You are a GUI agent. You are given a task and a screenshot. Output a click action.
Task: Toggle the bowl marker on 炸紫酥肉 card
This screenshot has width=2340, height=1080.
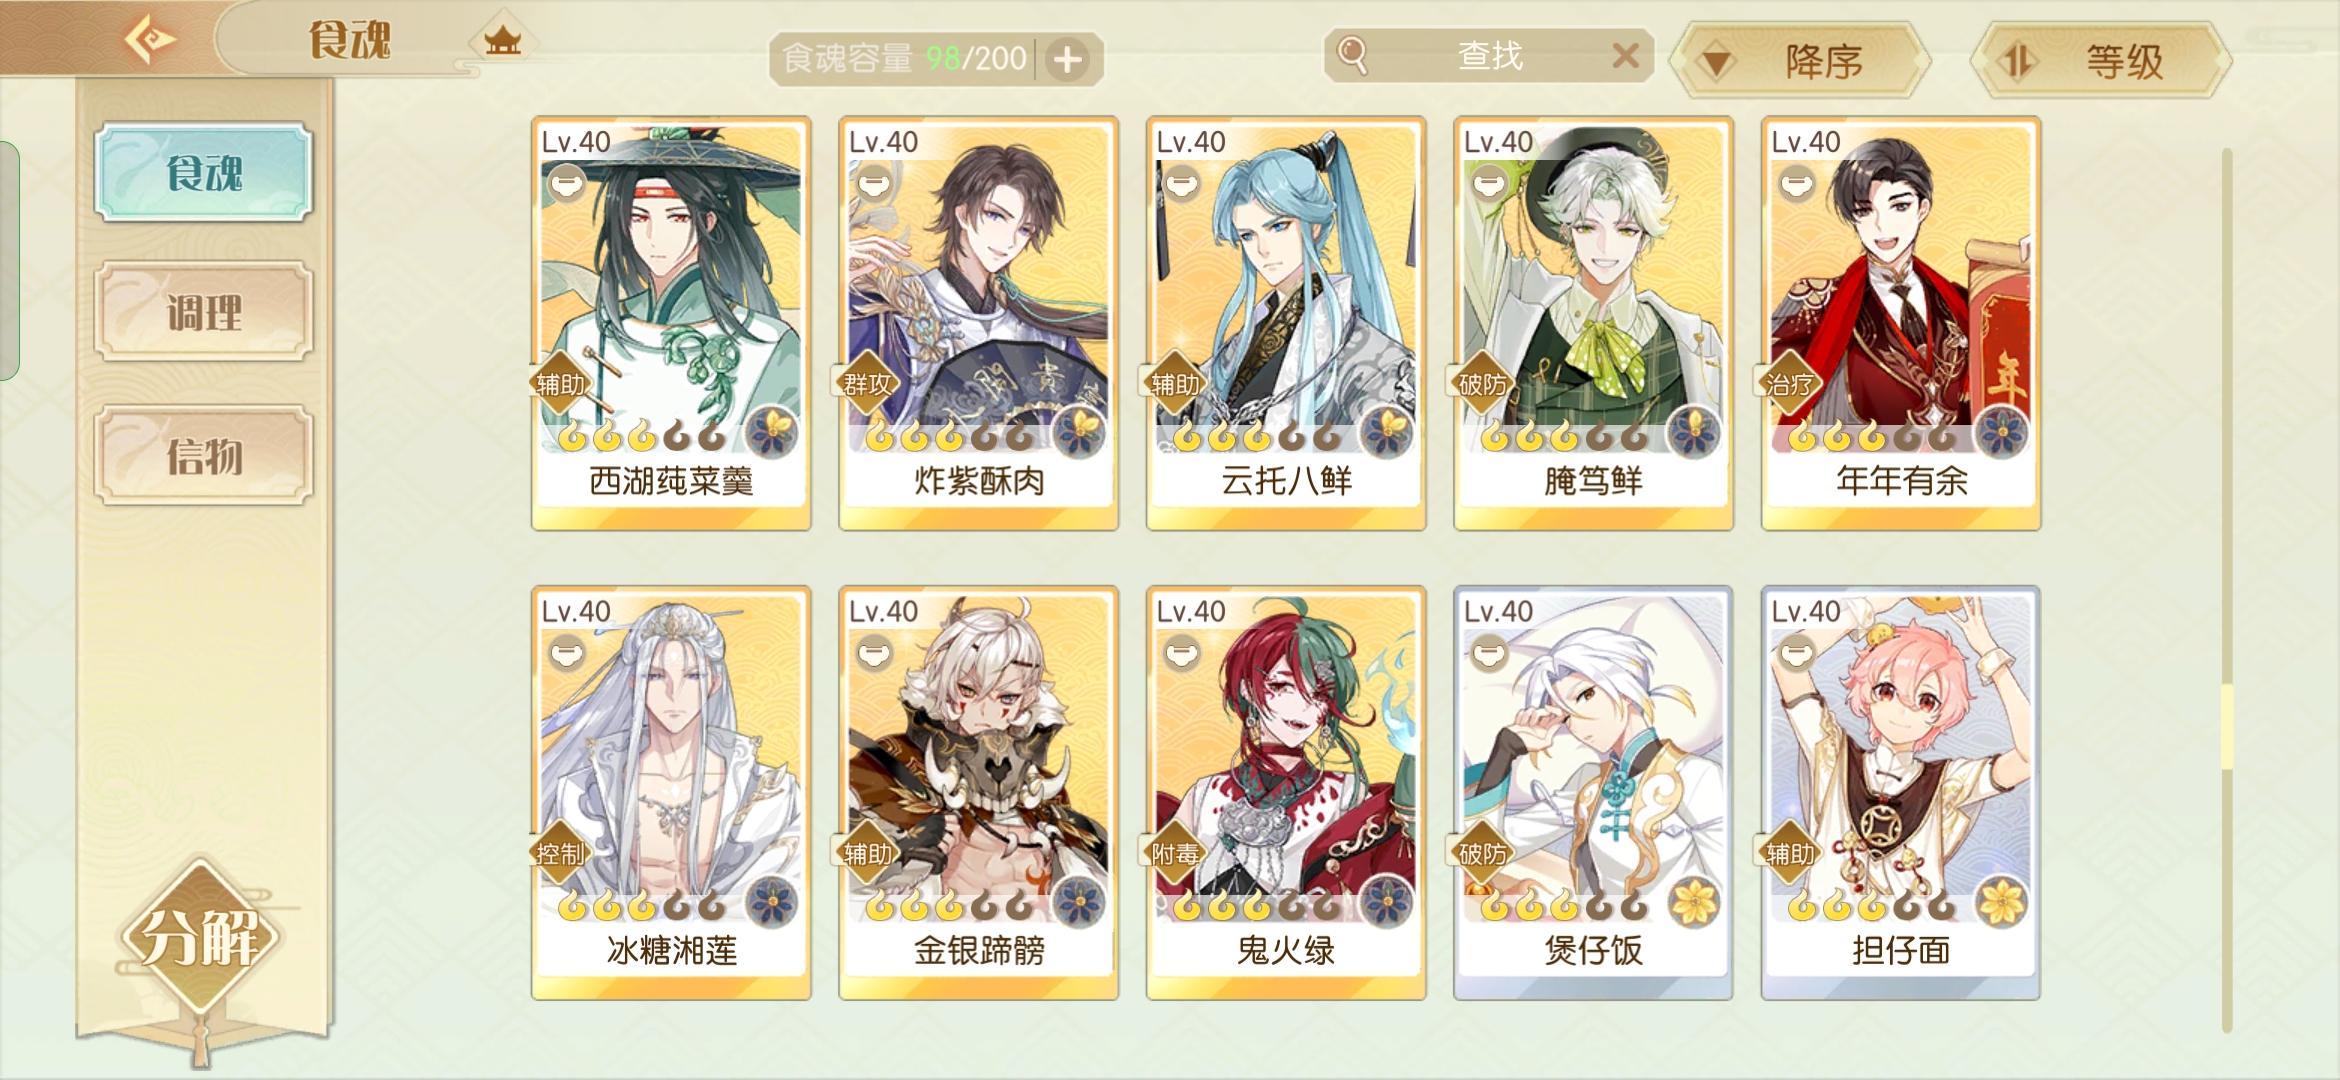click(875, 185)
